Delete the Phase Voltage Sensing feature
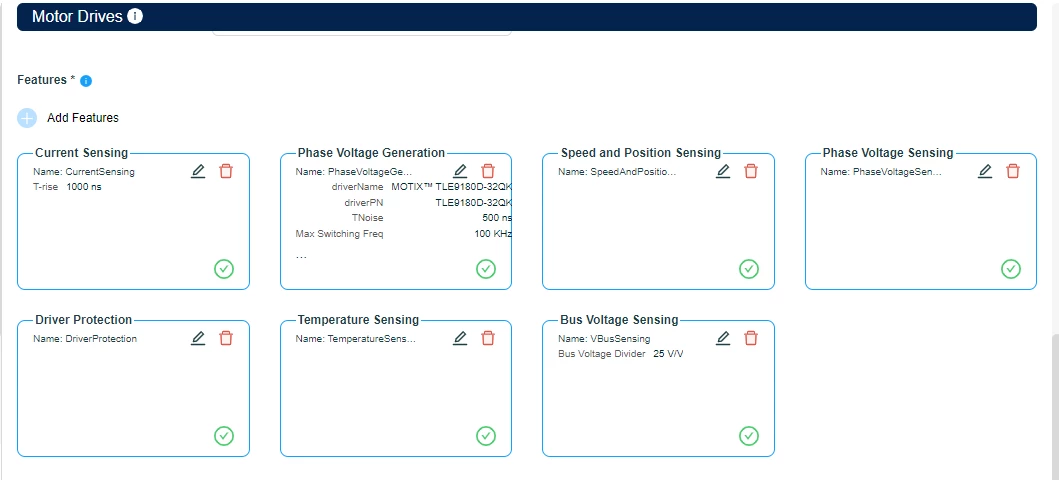 click(1013, 171)
